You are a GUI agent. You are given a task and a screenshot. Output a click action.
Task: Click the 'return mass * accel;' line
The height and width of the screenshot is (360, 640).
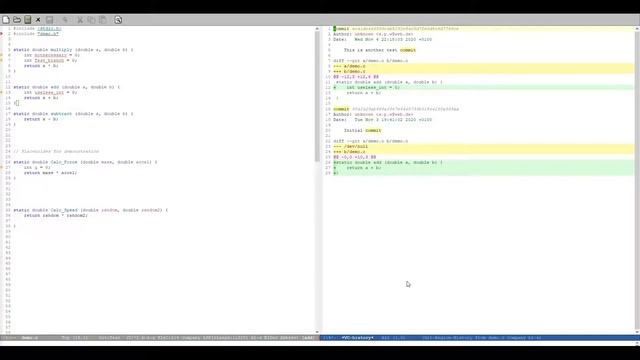50,173
